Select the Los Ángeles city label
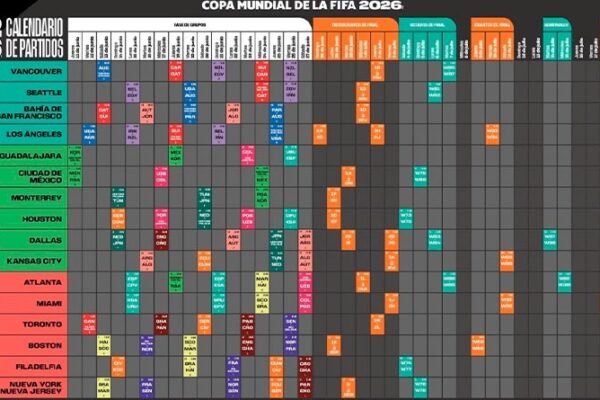Screen dimensions: 600x400 [34, 134]
